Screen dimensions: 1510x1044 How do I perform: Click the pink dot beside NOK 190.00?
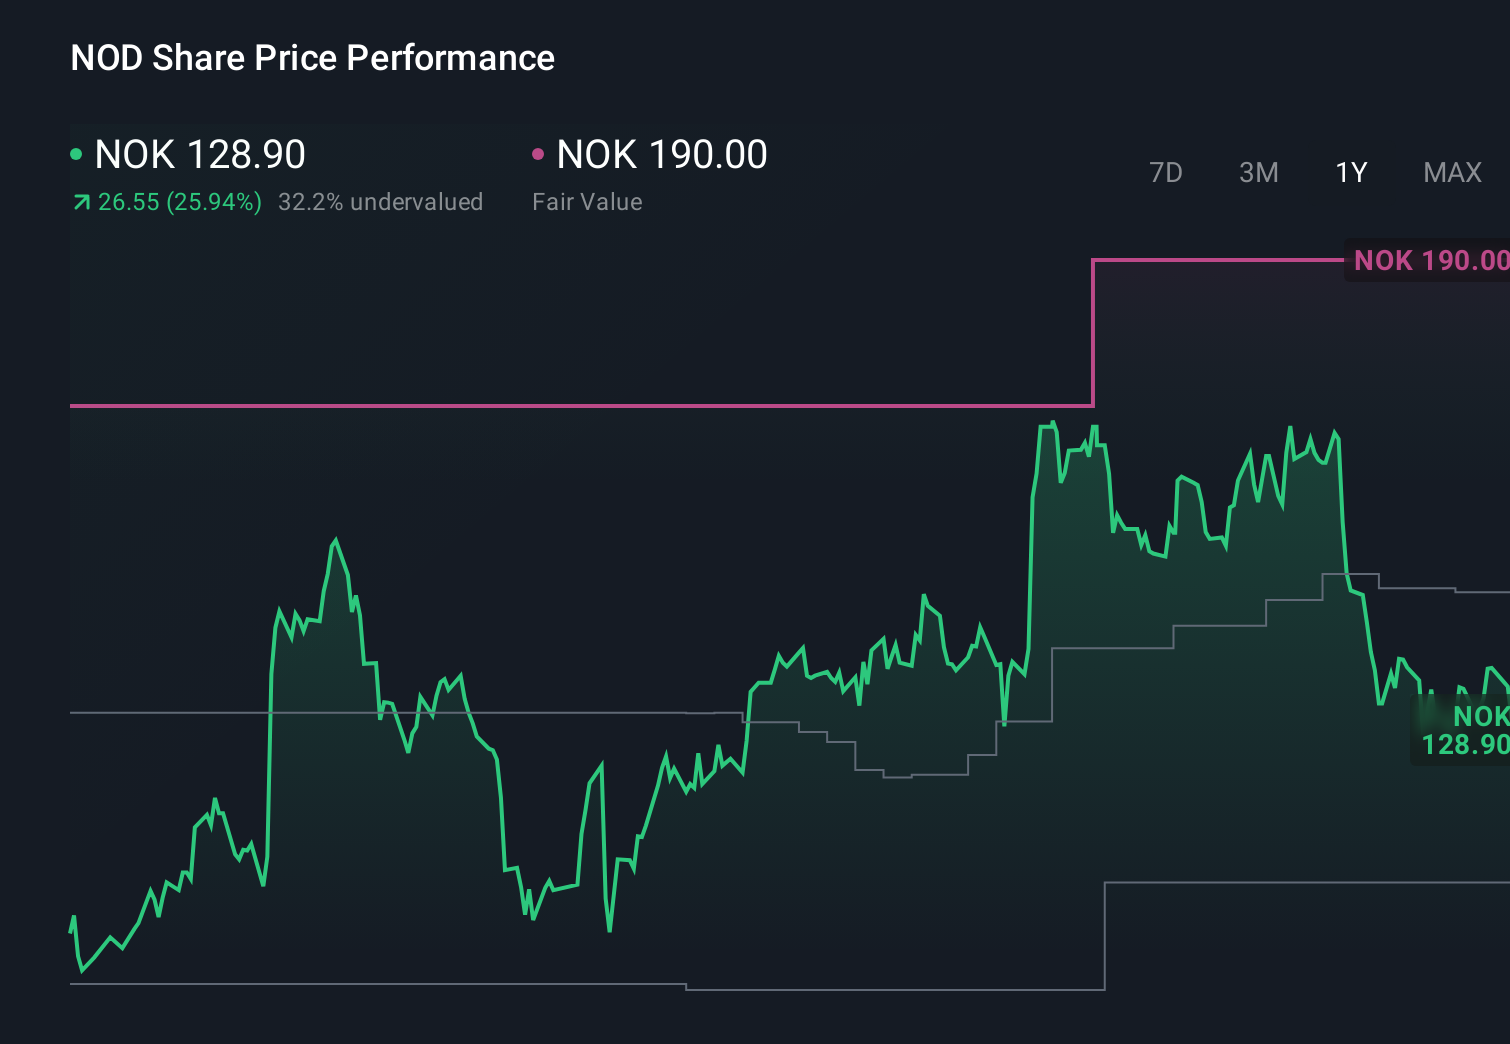pyautogui.click(x=539, y=153)
